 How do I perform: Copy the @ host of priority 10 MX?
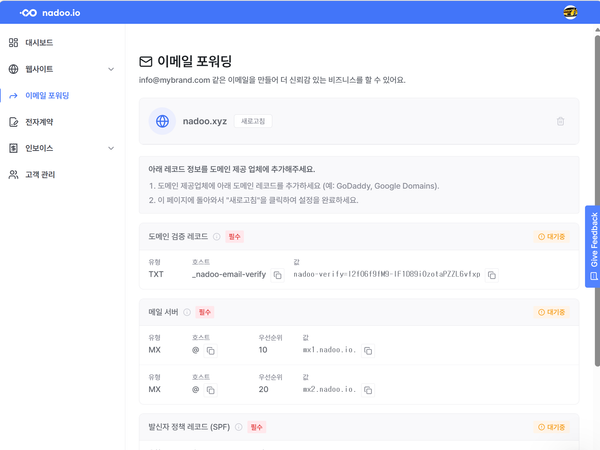coord(210,351)
